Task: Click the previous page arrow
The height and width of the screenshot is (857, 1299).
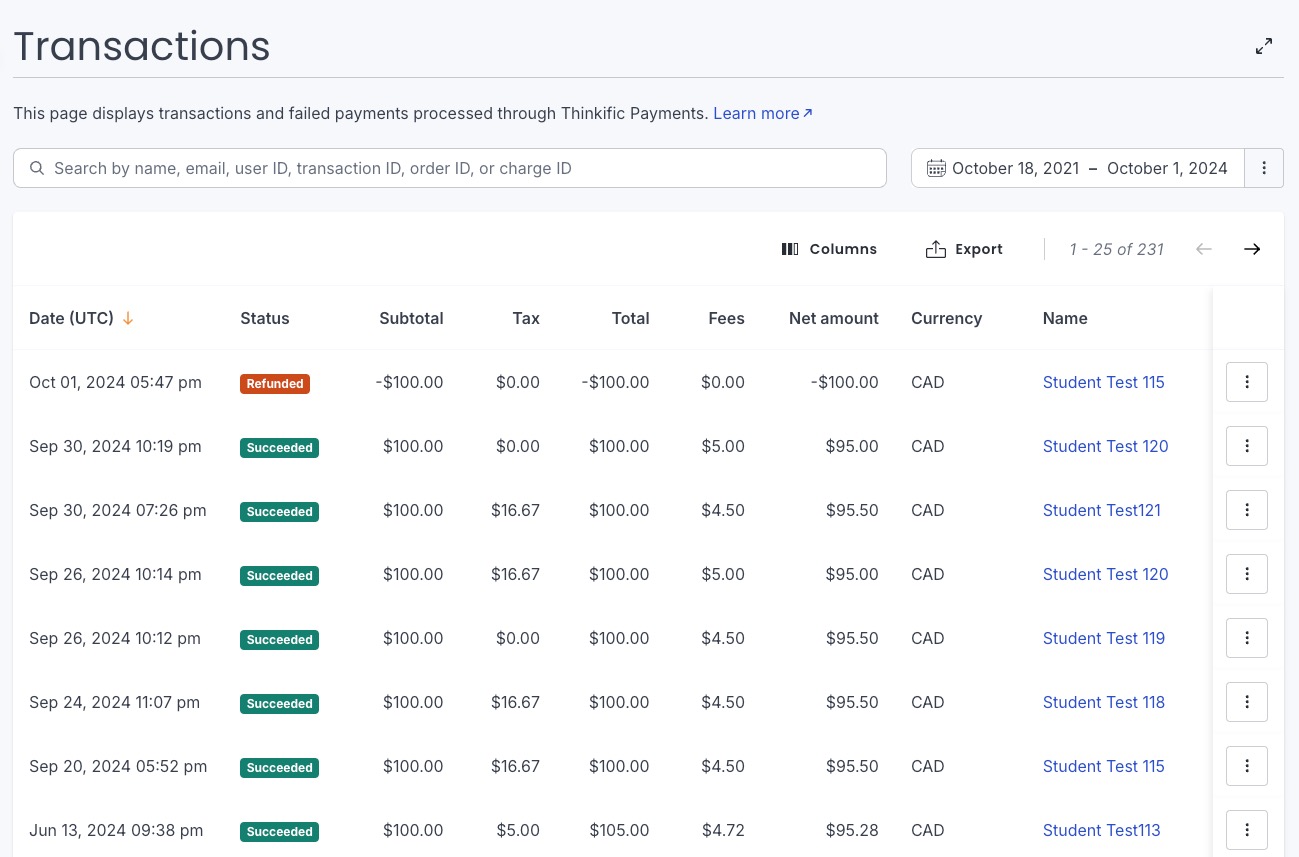Action: point(1204,249)
